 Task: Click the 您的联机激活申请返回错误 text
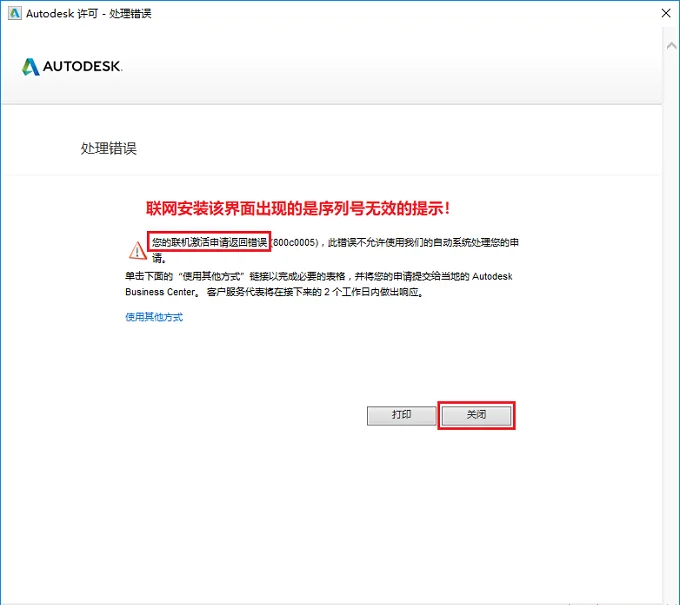point(209,242)
